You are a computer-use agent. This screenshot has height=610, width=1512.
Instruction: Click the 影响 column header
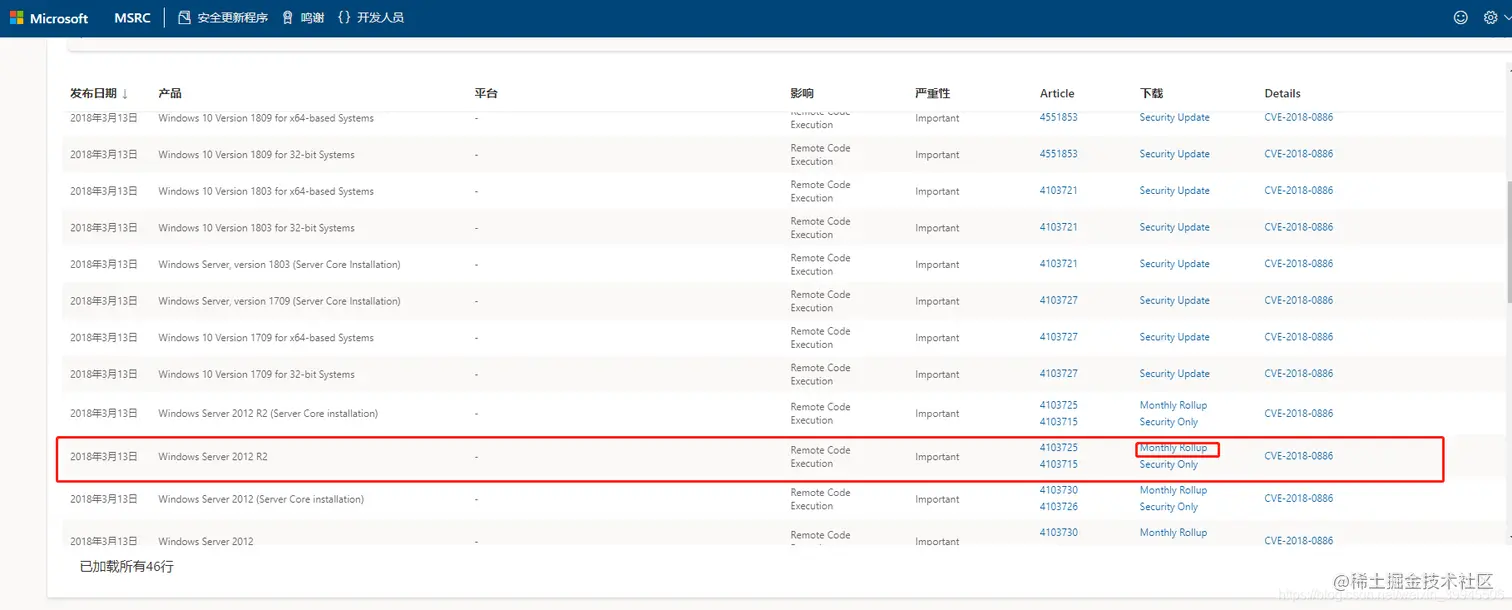point(802,93)
